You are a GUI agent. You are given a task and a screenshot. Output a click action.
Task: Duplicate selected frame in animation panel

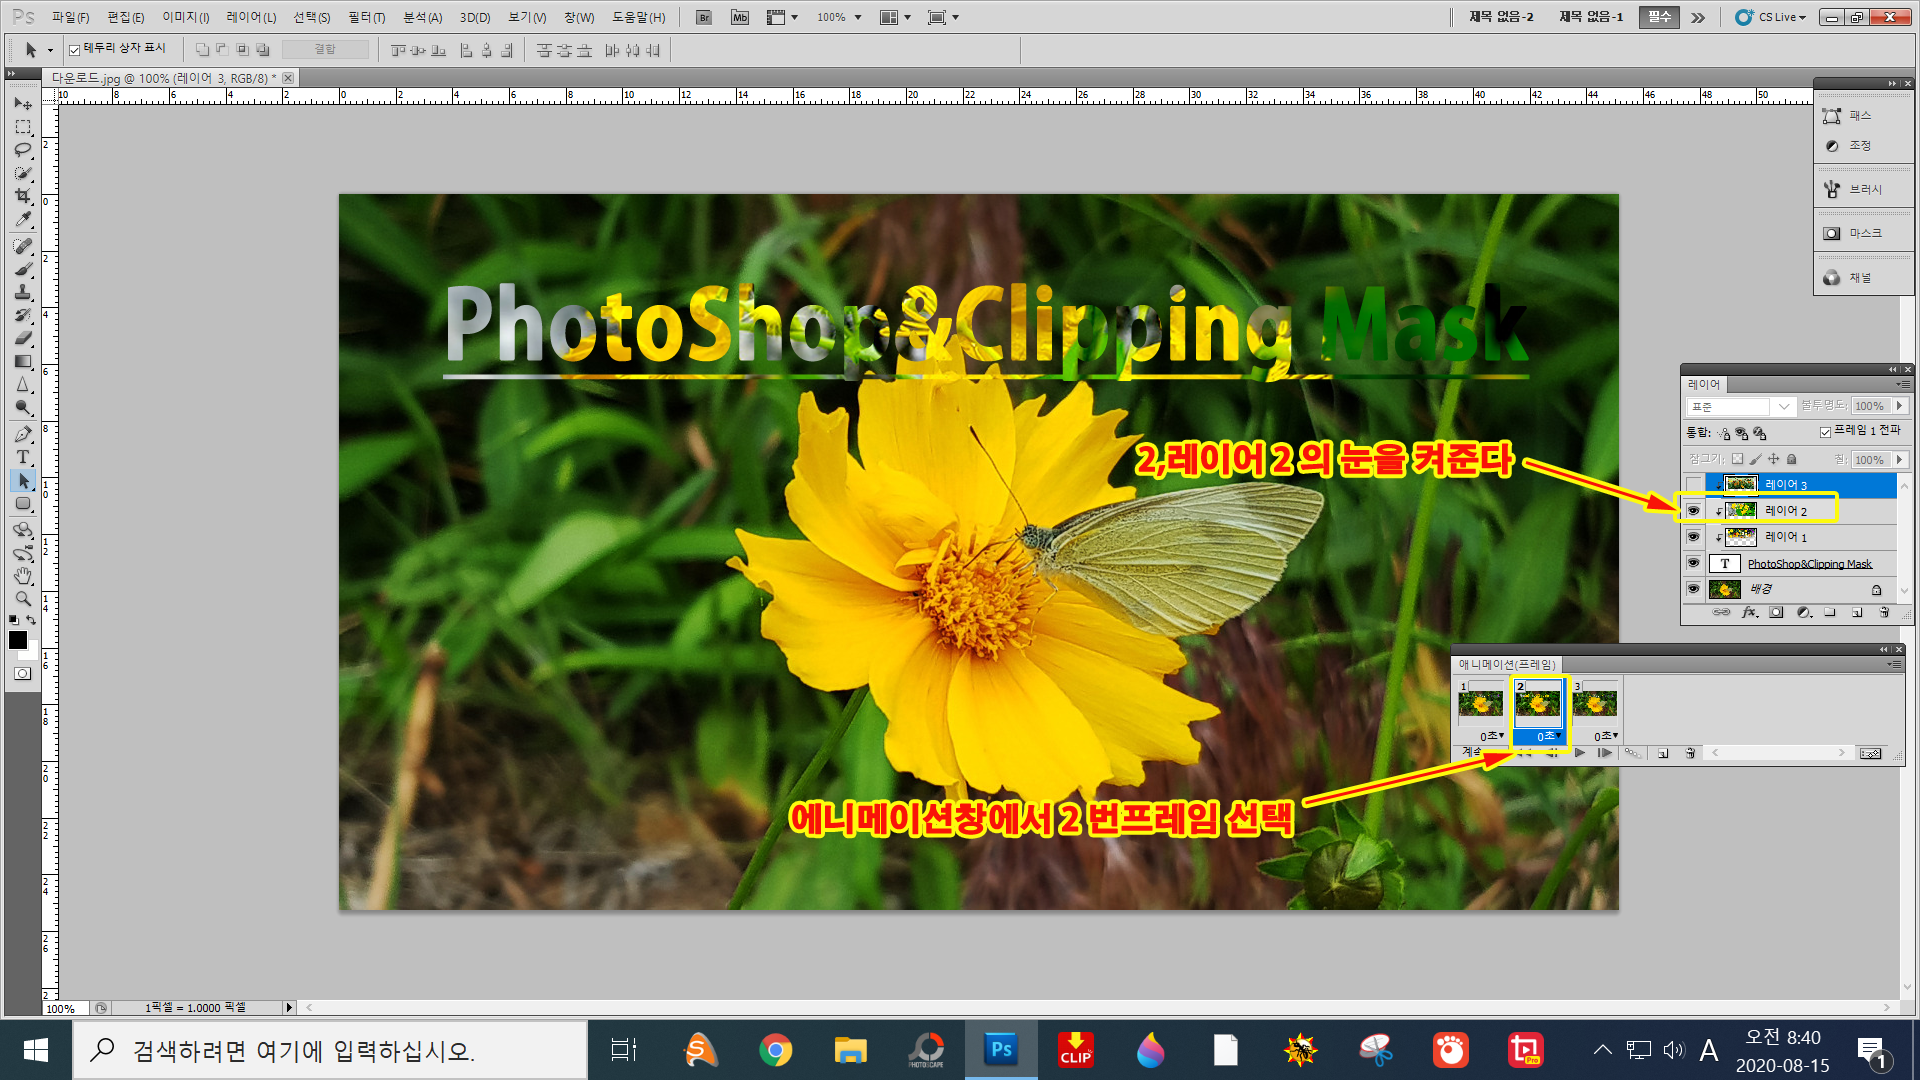pos(1663,753)
